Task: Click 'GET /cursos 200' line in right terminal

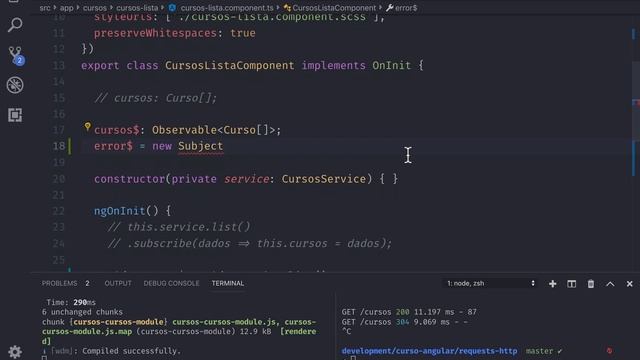Action: [409, 312]
